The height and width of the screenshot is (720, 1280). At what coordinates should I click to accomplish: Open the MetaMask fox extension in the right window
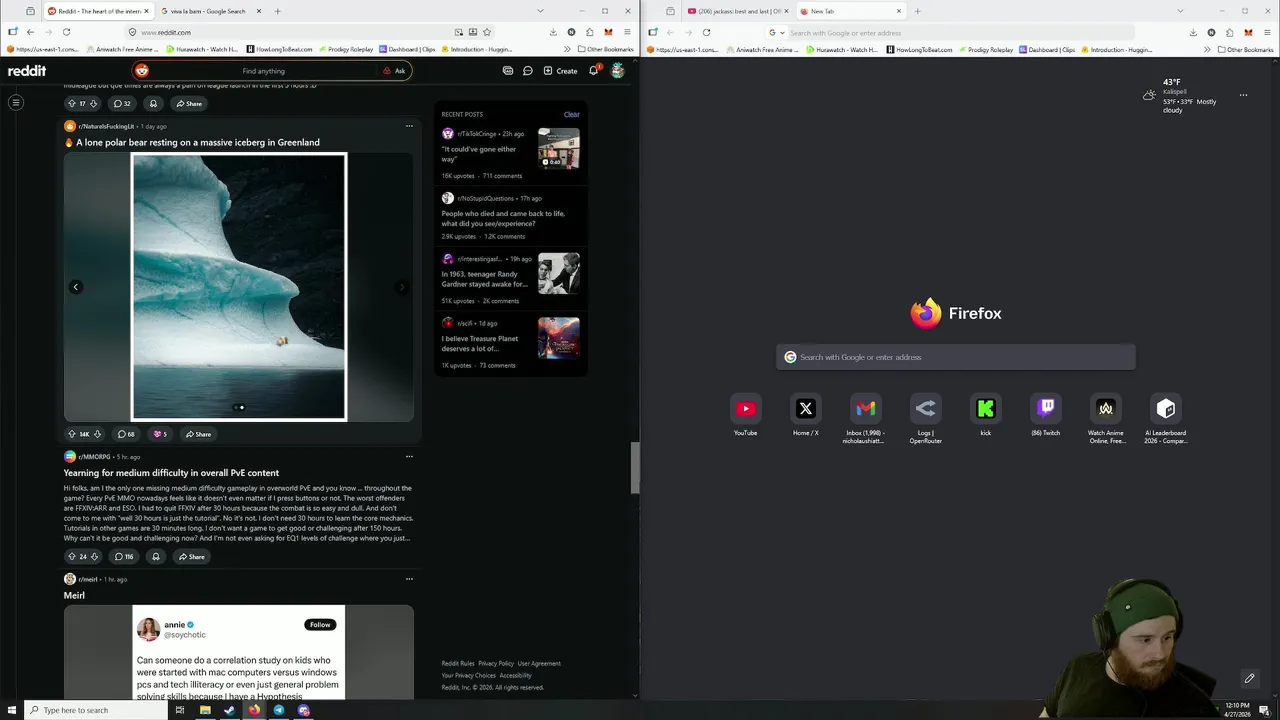1248,32
